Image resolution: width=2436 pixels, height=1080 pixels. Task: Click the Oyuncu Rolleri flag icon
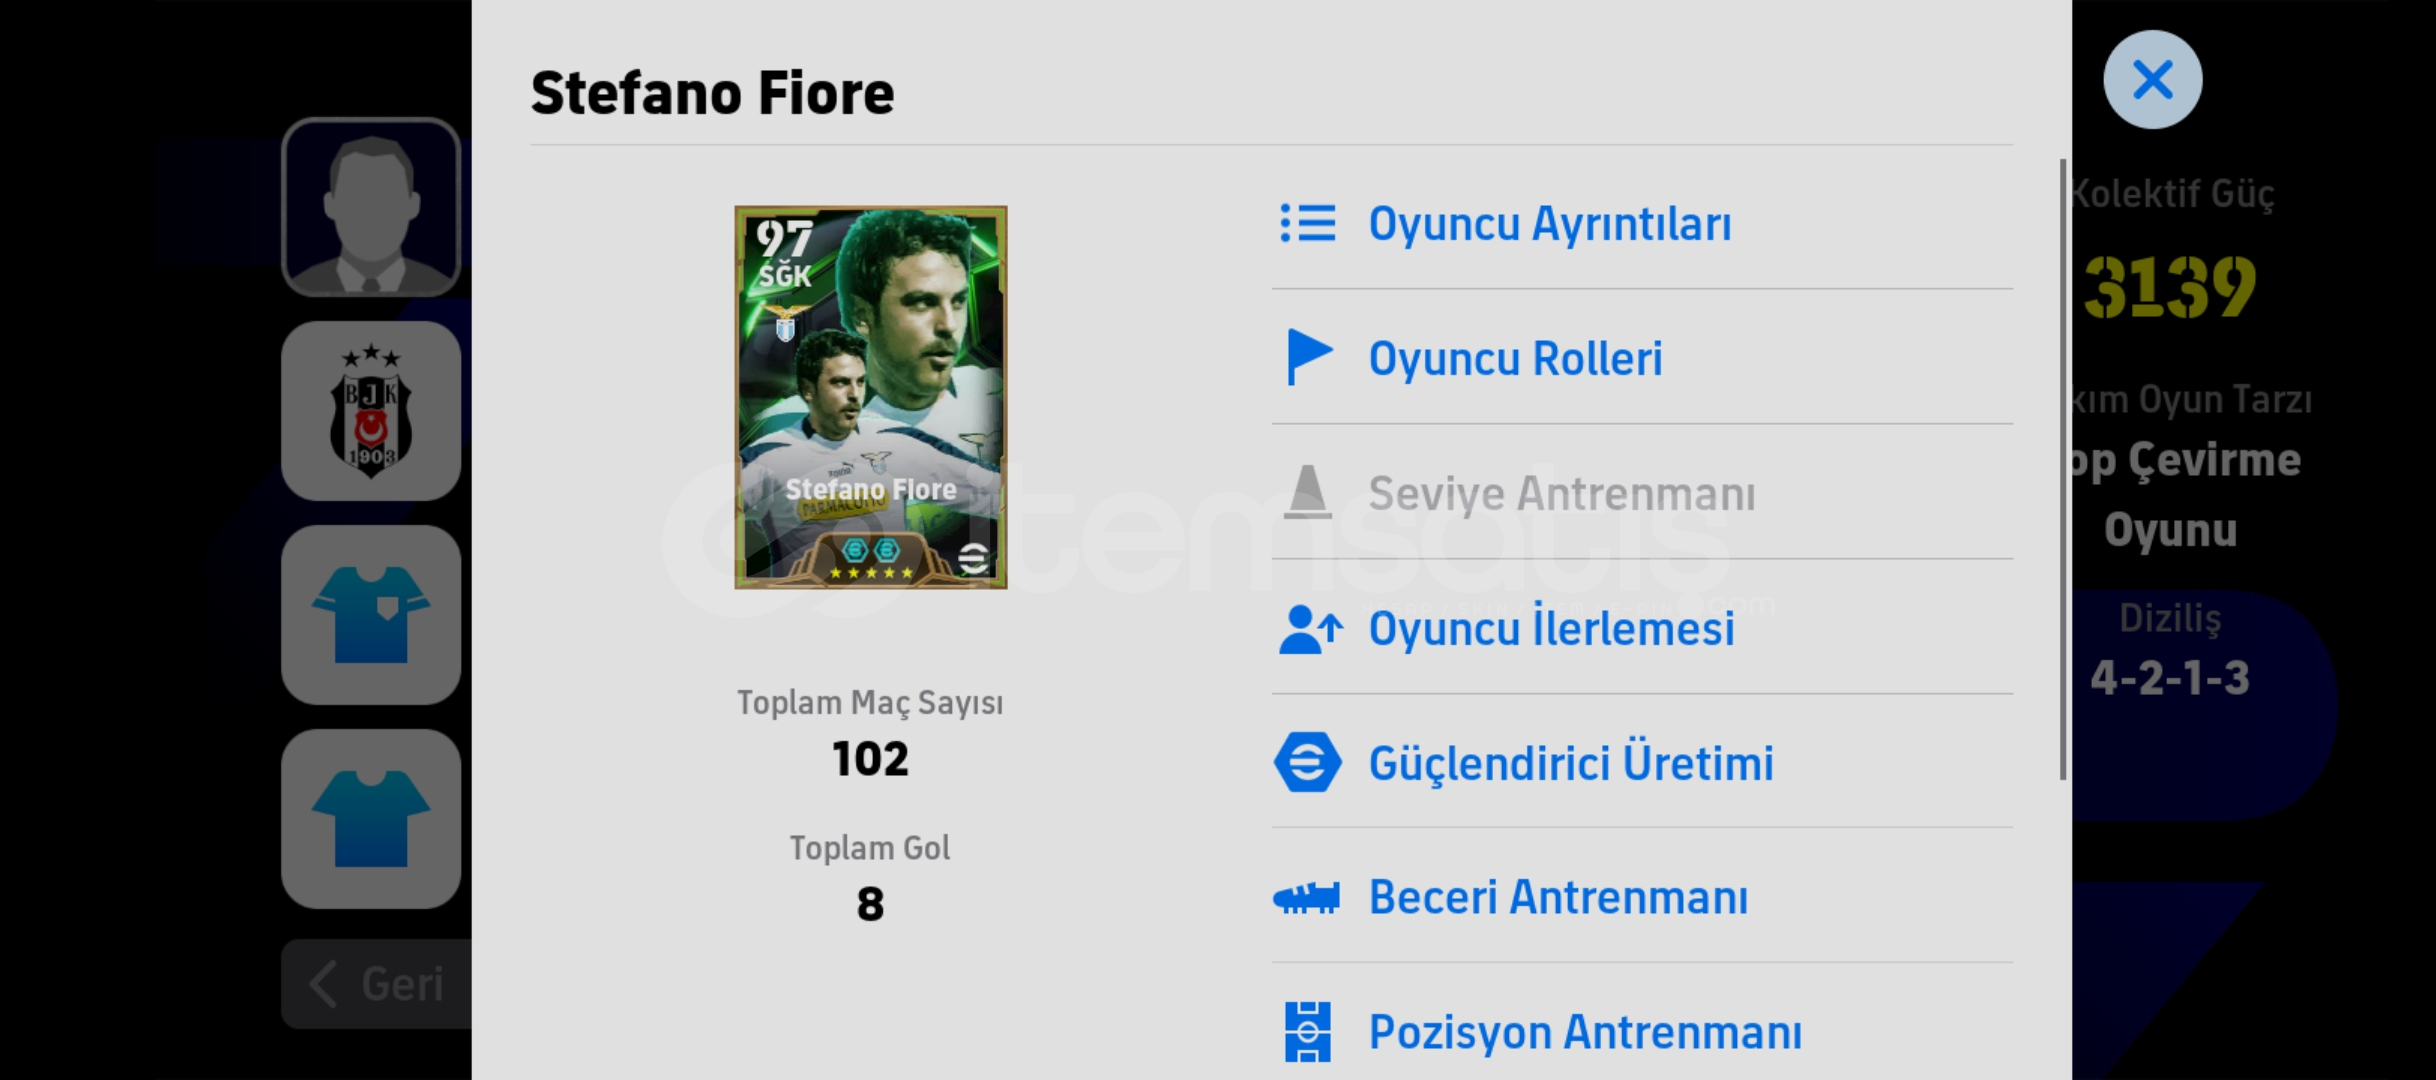(x=1309, y=357)
